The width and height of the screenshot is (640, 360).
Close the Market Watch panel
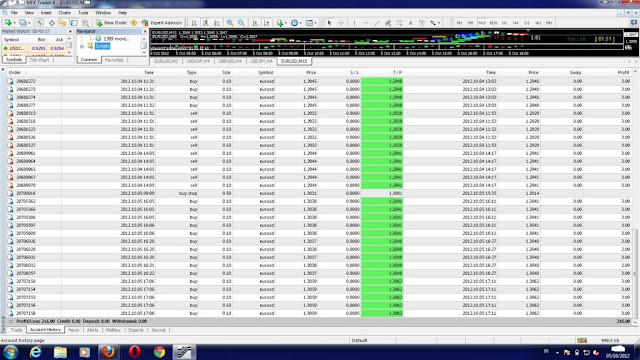(70, 31)
